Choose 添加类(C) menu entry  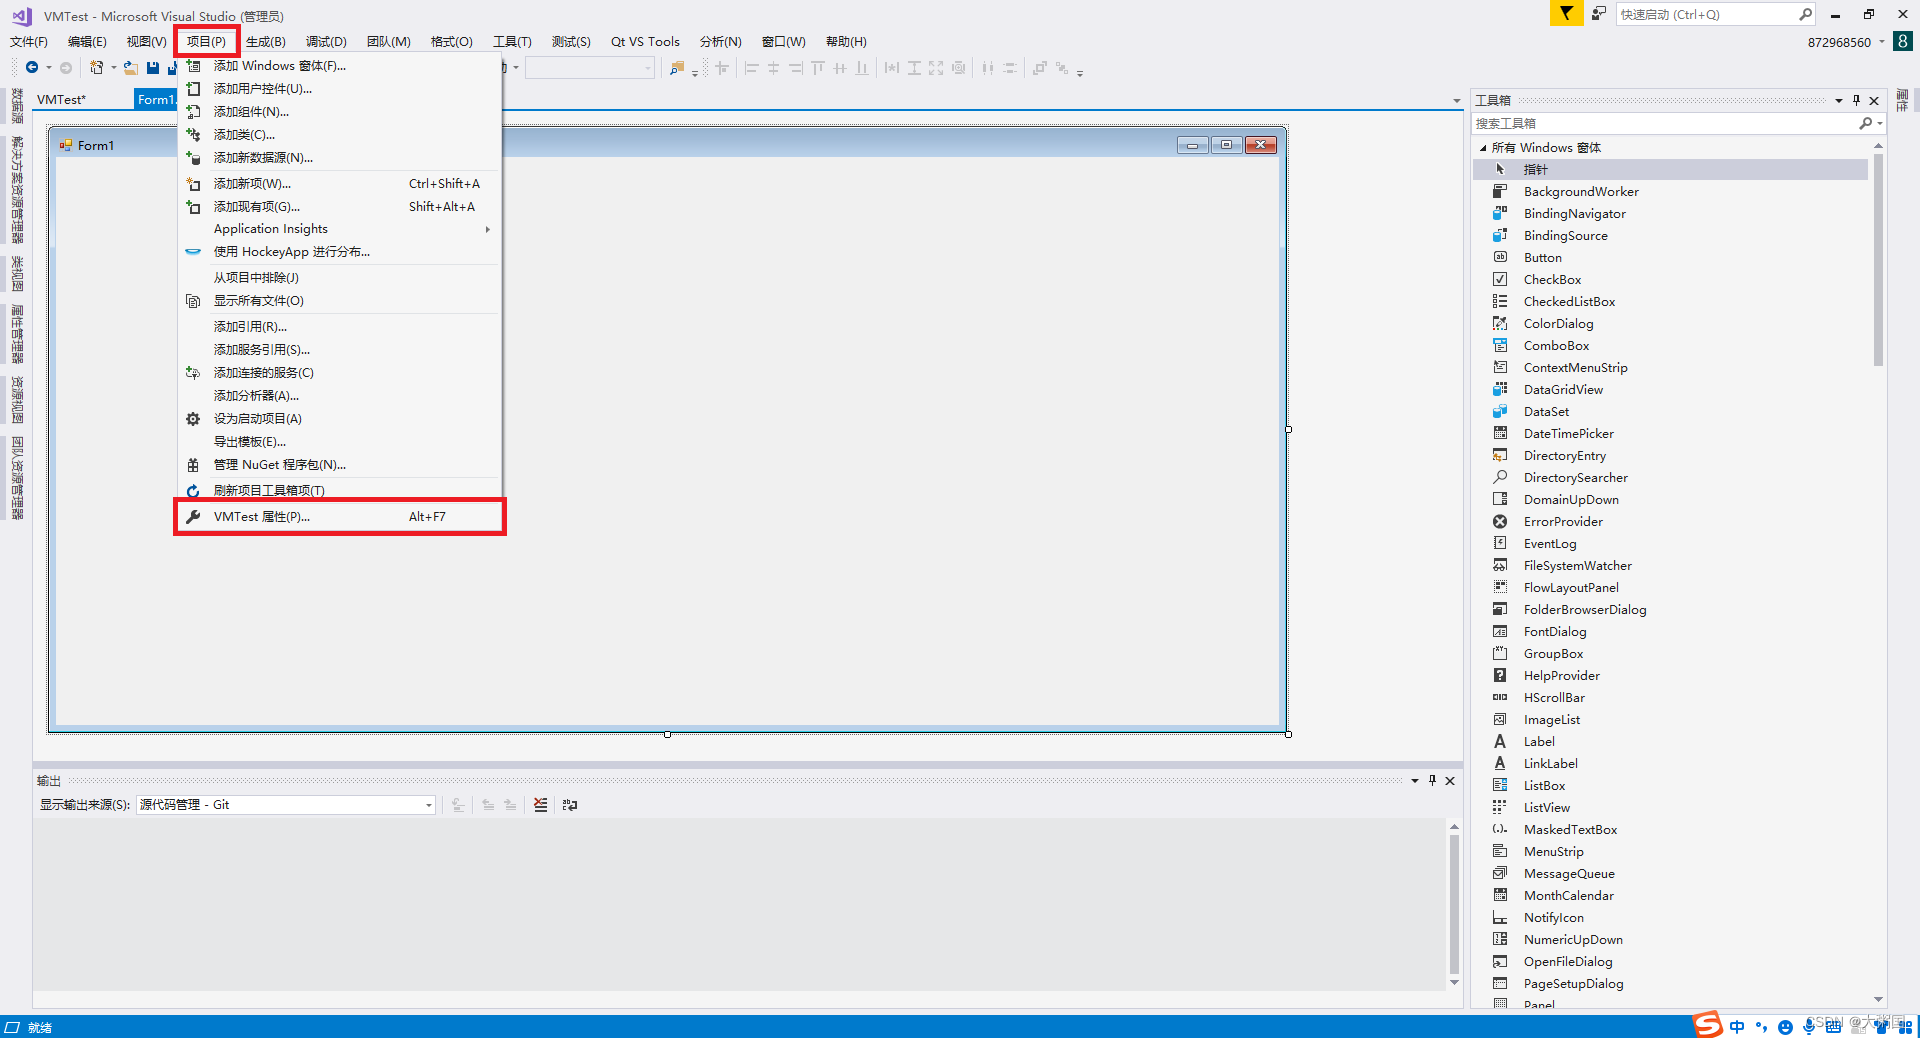(x=340, y=135)
